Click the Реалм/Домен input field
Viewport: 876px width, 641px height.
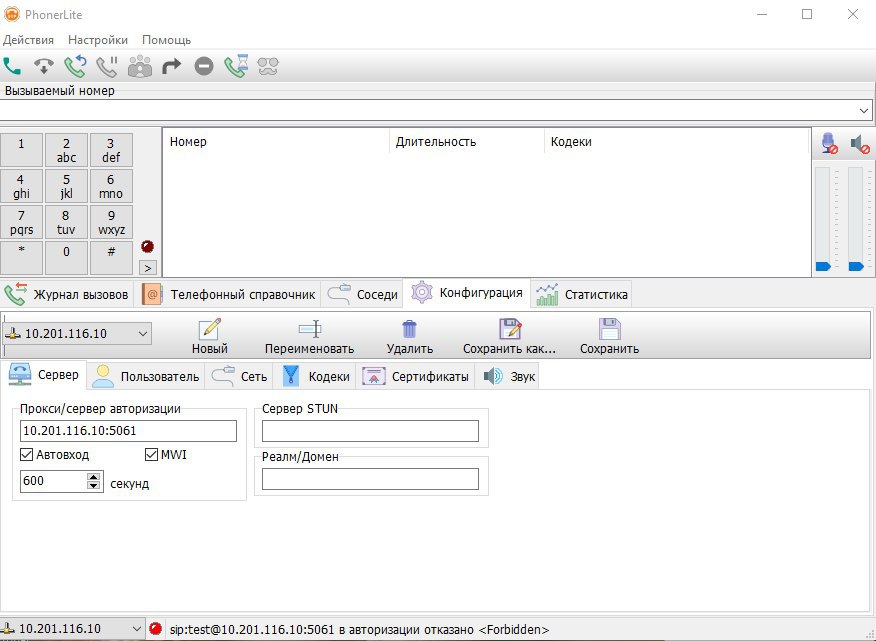pos(370,479)
